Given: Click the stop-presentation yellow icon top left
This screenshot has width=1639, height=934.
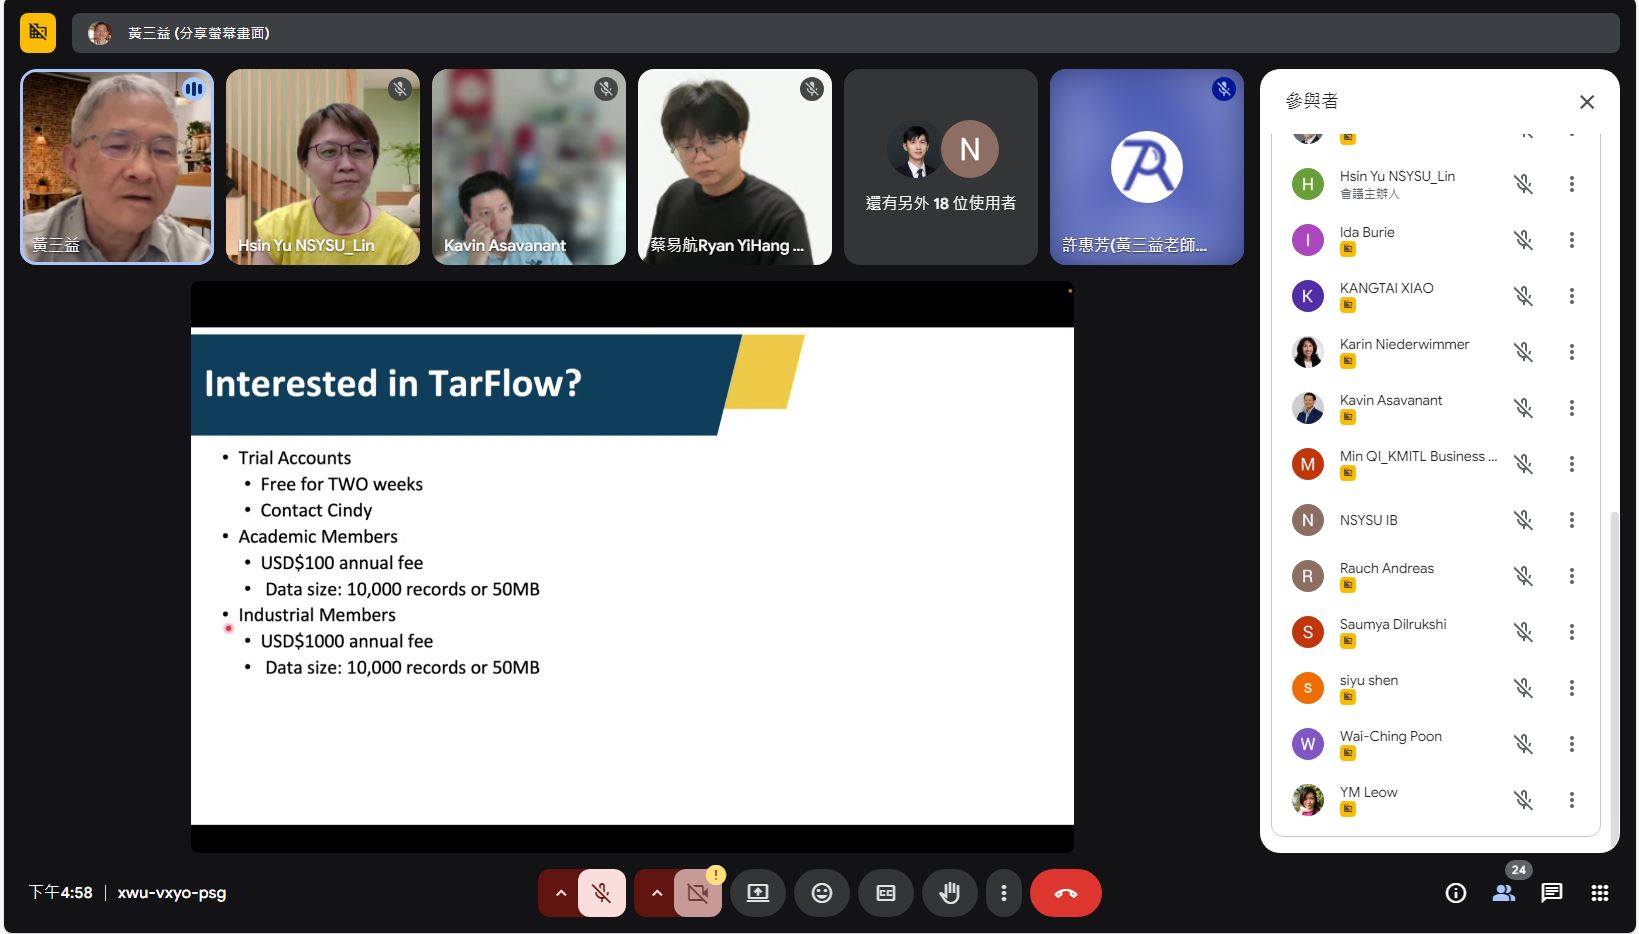Looking at the screenshot, I should [38, 33].
